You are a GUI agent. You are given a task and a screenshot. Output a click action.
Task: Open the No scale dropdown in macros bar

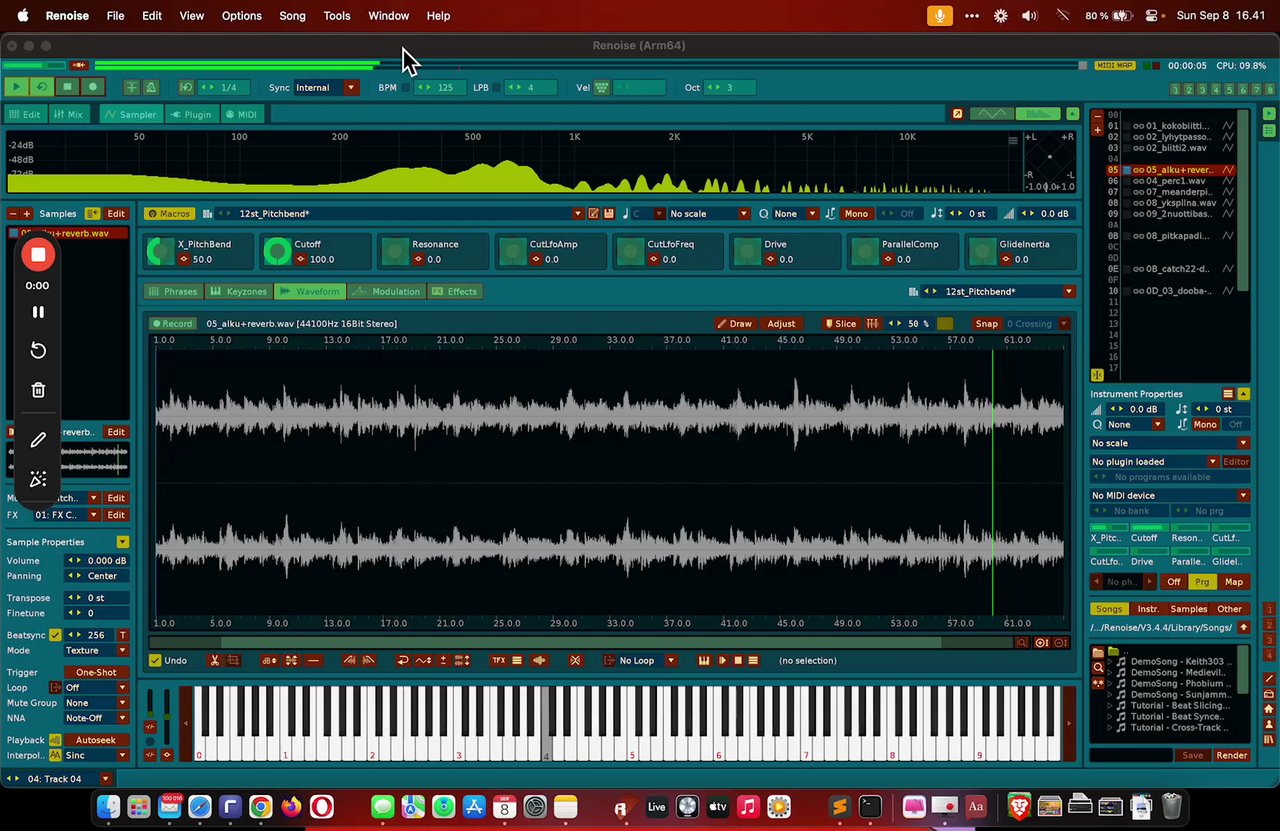pyautogui.click(x=709, y=213)
